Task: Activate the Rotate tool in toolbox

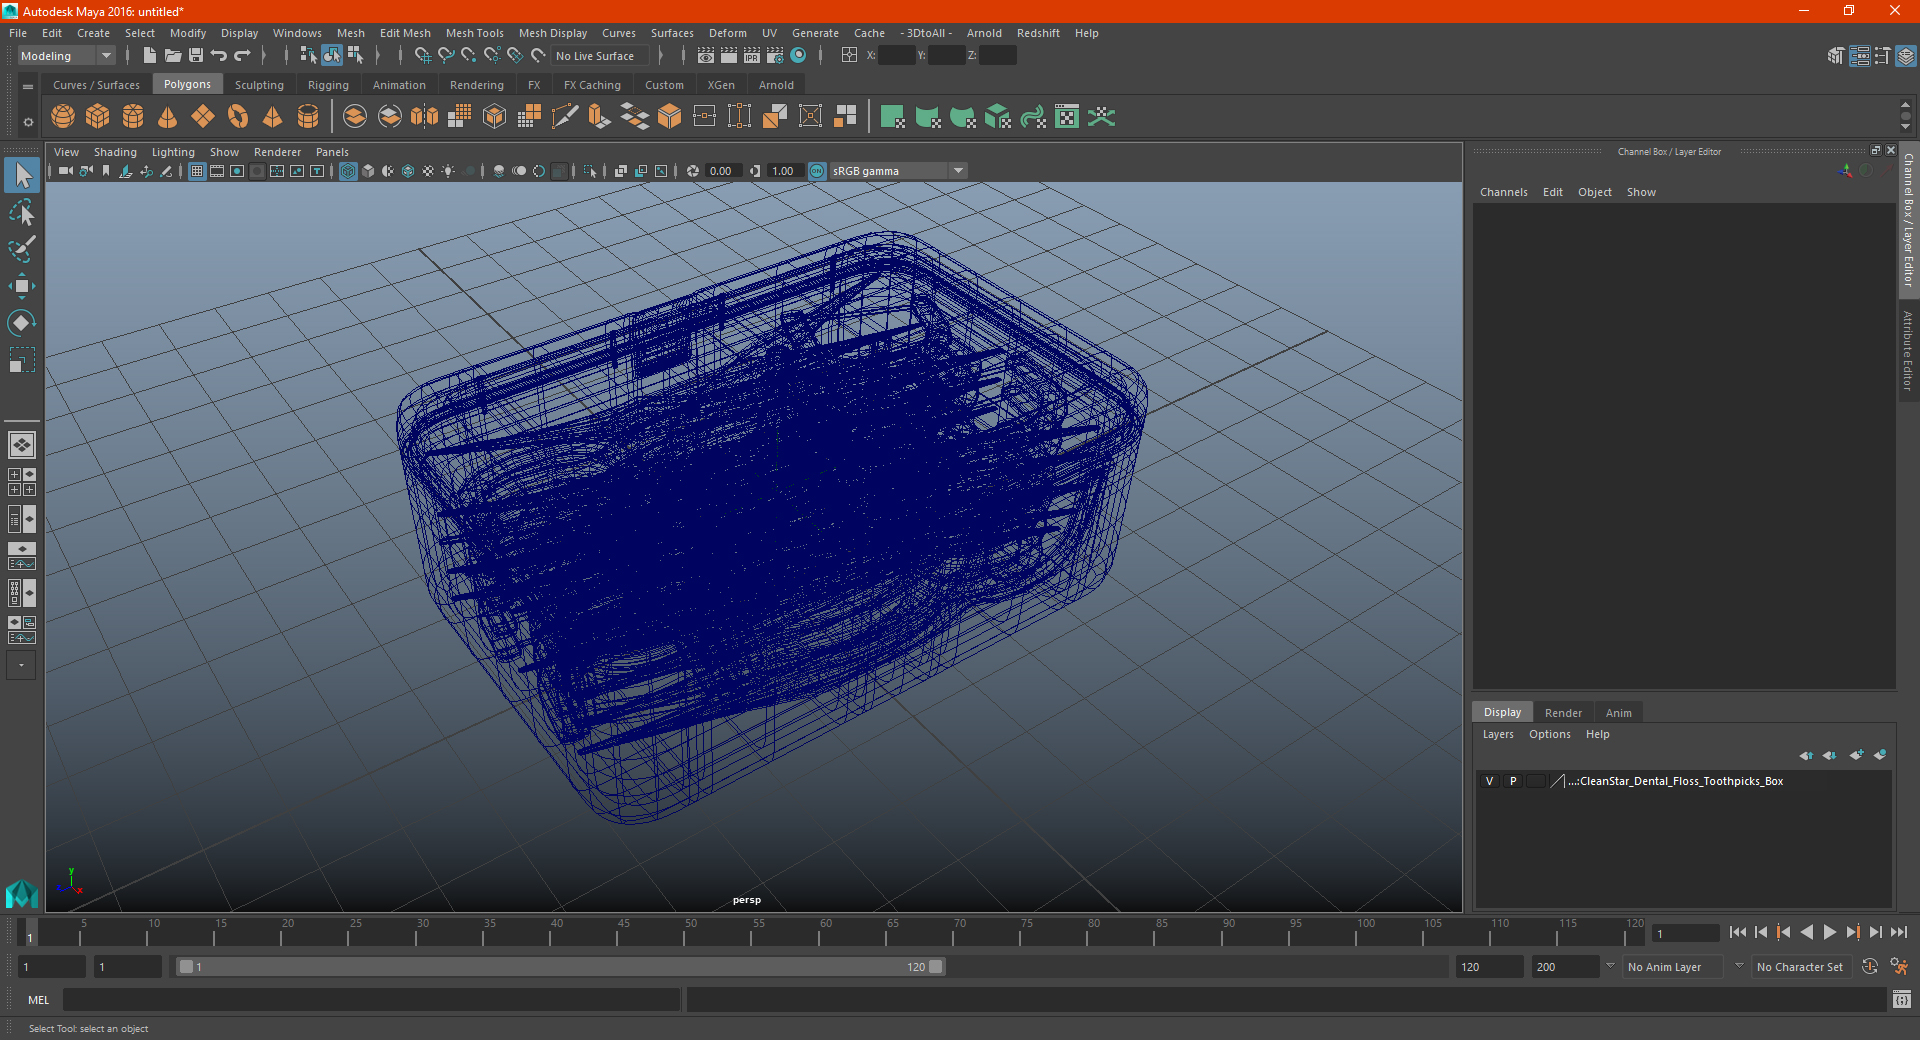Action: [x=21, y=322]
